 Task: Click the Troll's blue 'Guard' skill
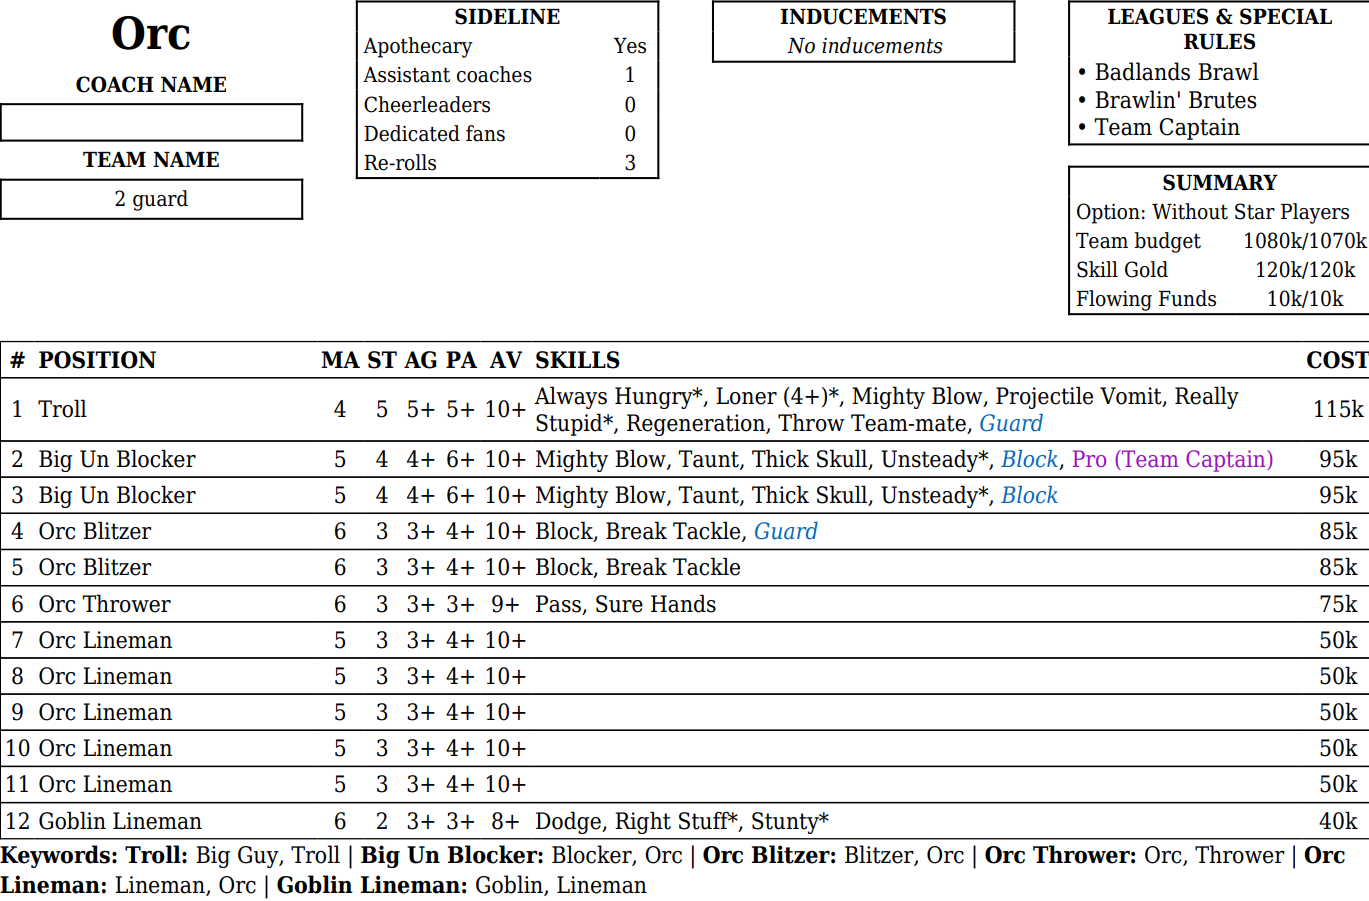(1011, 423)
